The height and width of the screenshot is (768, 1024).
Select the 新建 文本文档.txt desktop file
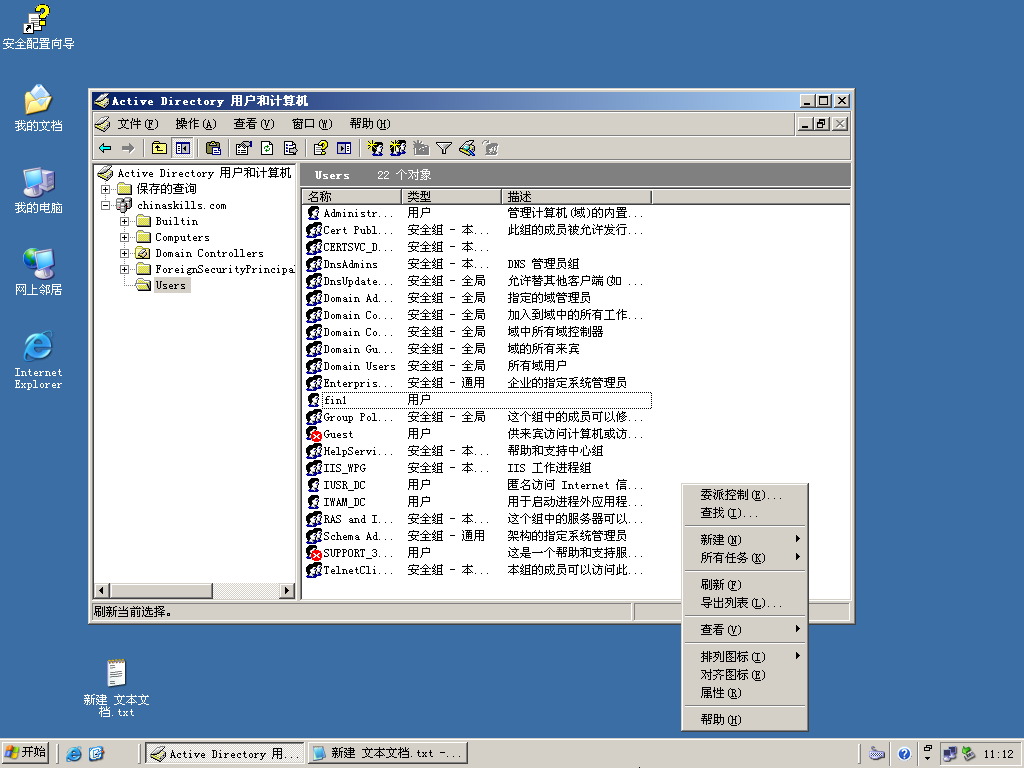(116, 688)
